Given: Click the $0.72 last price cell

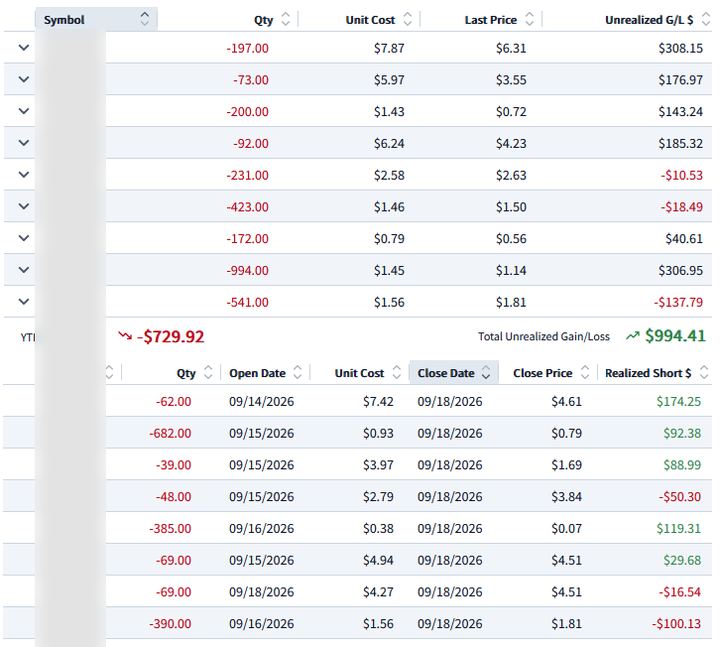Looking at the screenshot, I should pos(511,112).
